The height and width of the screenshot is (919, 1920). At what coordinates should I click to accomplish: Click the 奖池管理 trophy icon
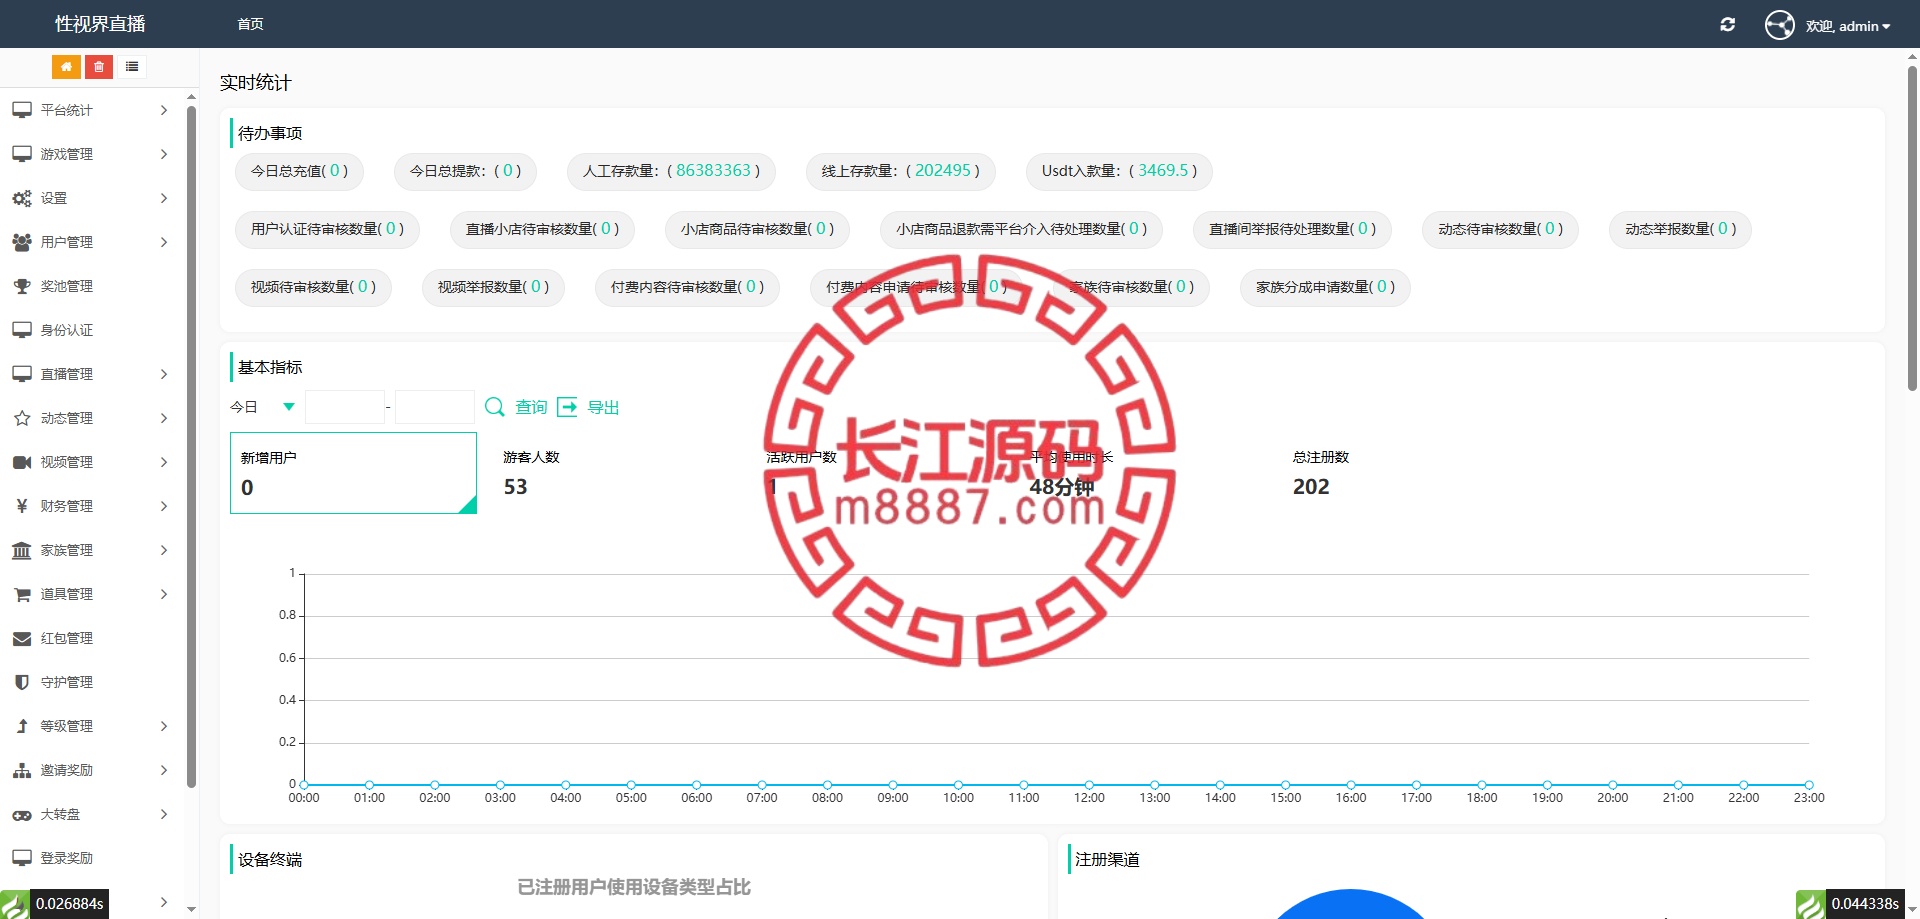22,286
